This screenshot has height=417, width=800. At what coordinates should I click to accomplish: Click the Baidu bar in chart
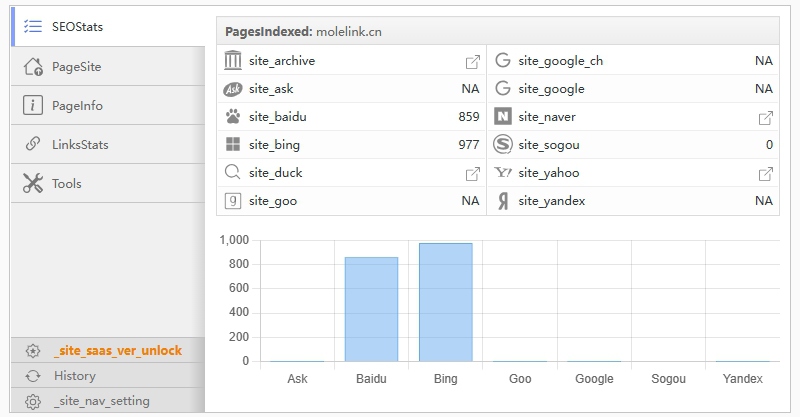tap(371, 309)
